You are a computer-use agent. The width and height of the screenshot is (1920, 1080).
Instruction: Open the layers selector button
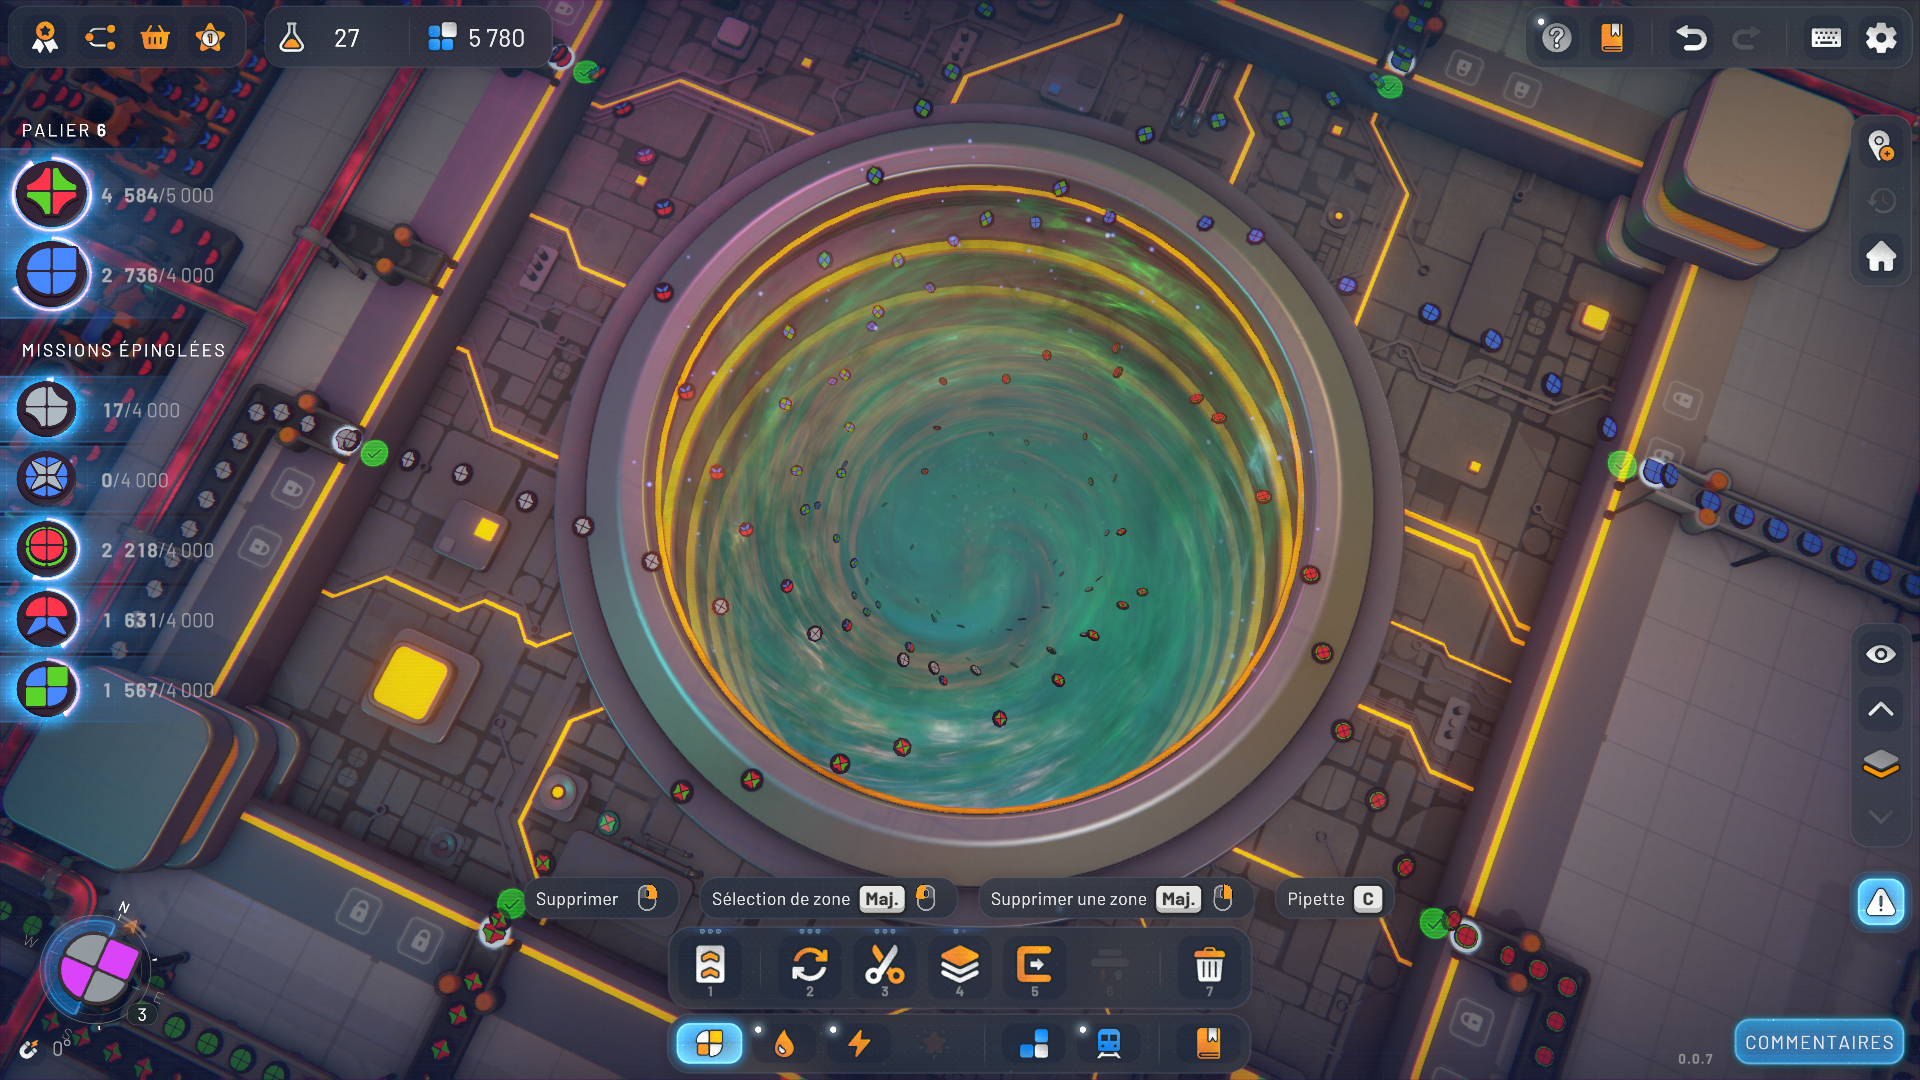pos(1880,764)
